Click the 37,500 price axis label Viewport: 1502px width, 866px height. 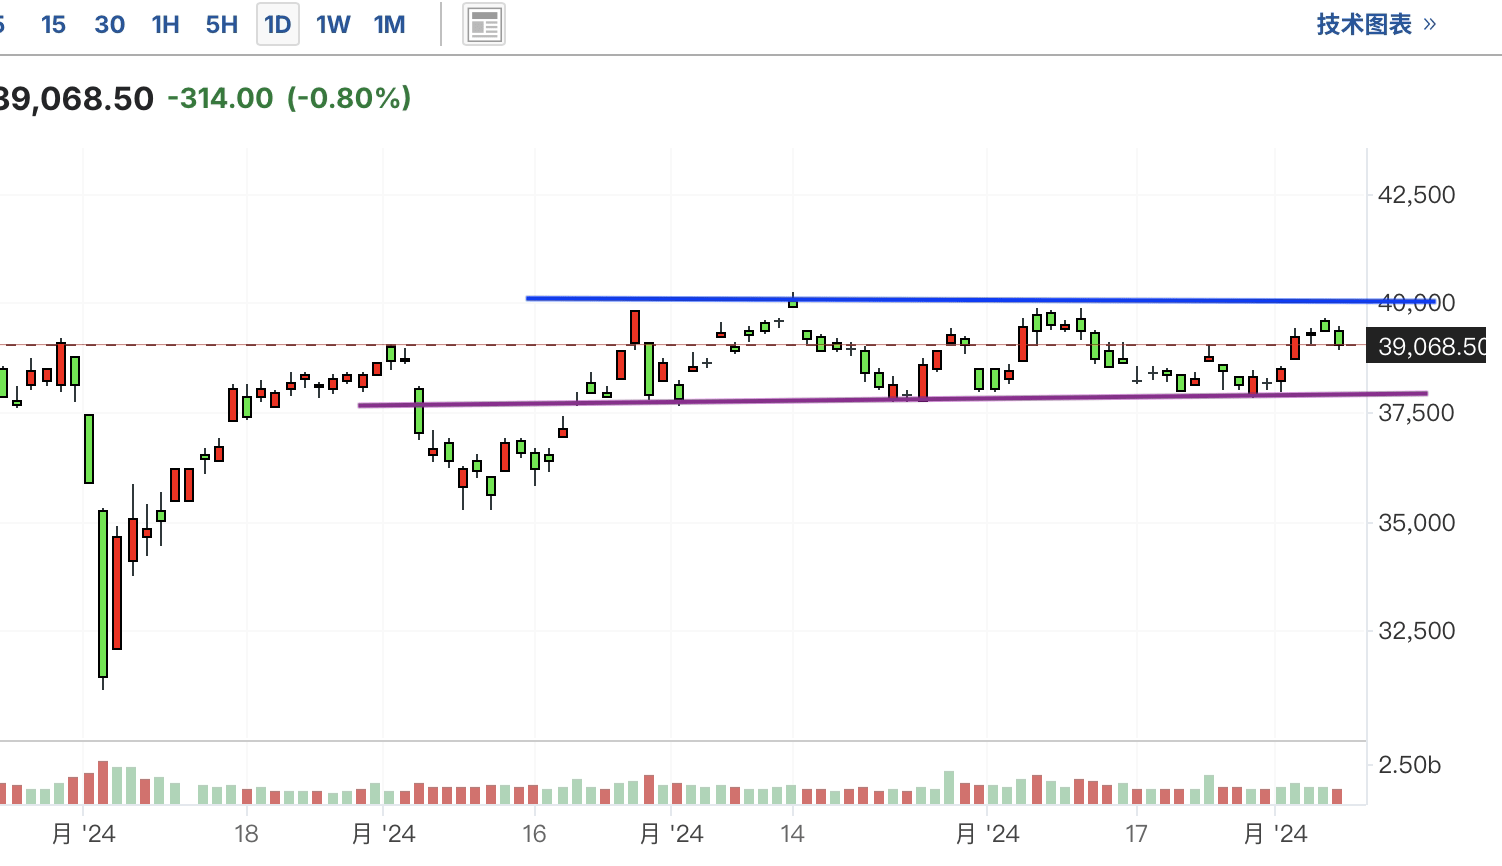click(x=1416, y=412)
